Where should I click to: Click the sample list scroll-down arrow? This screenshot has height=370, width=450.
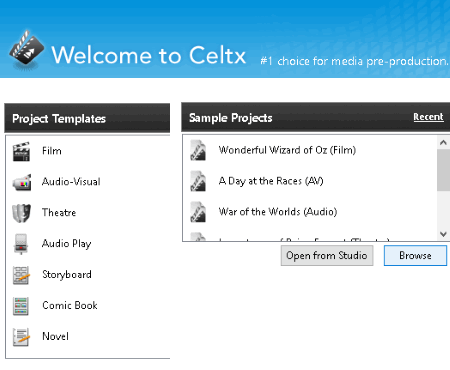[443, 234]
